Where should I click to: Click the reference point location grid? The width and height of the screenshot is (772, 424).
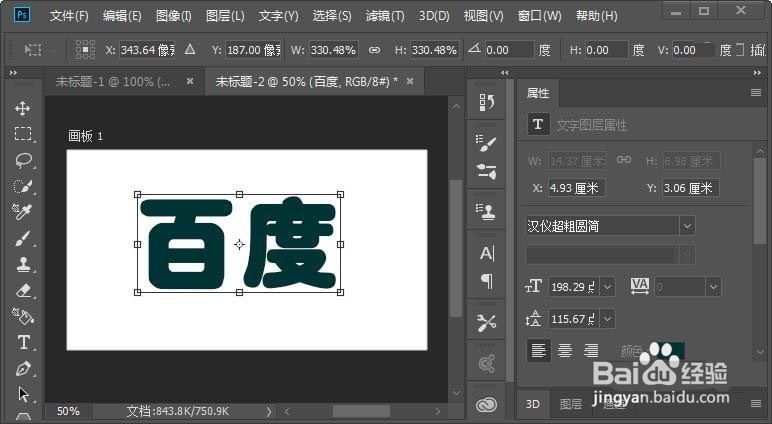[85, 50]
